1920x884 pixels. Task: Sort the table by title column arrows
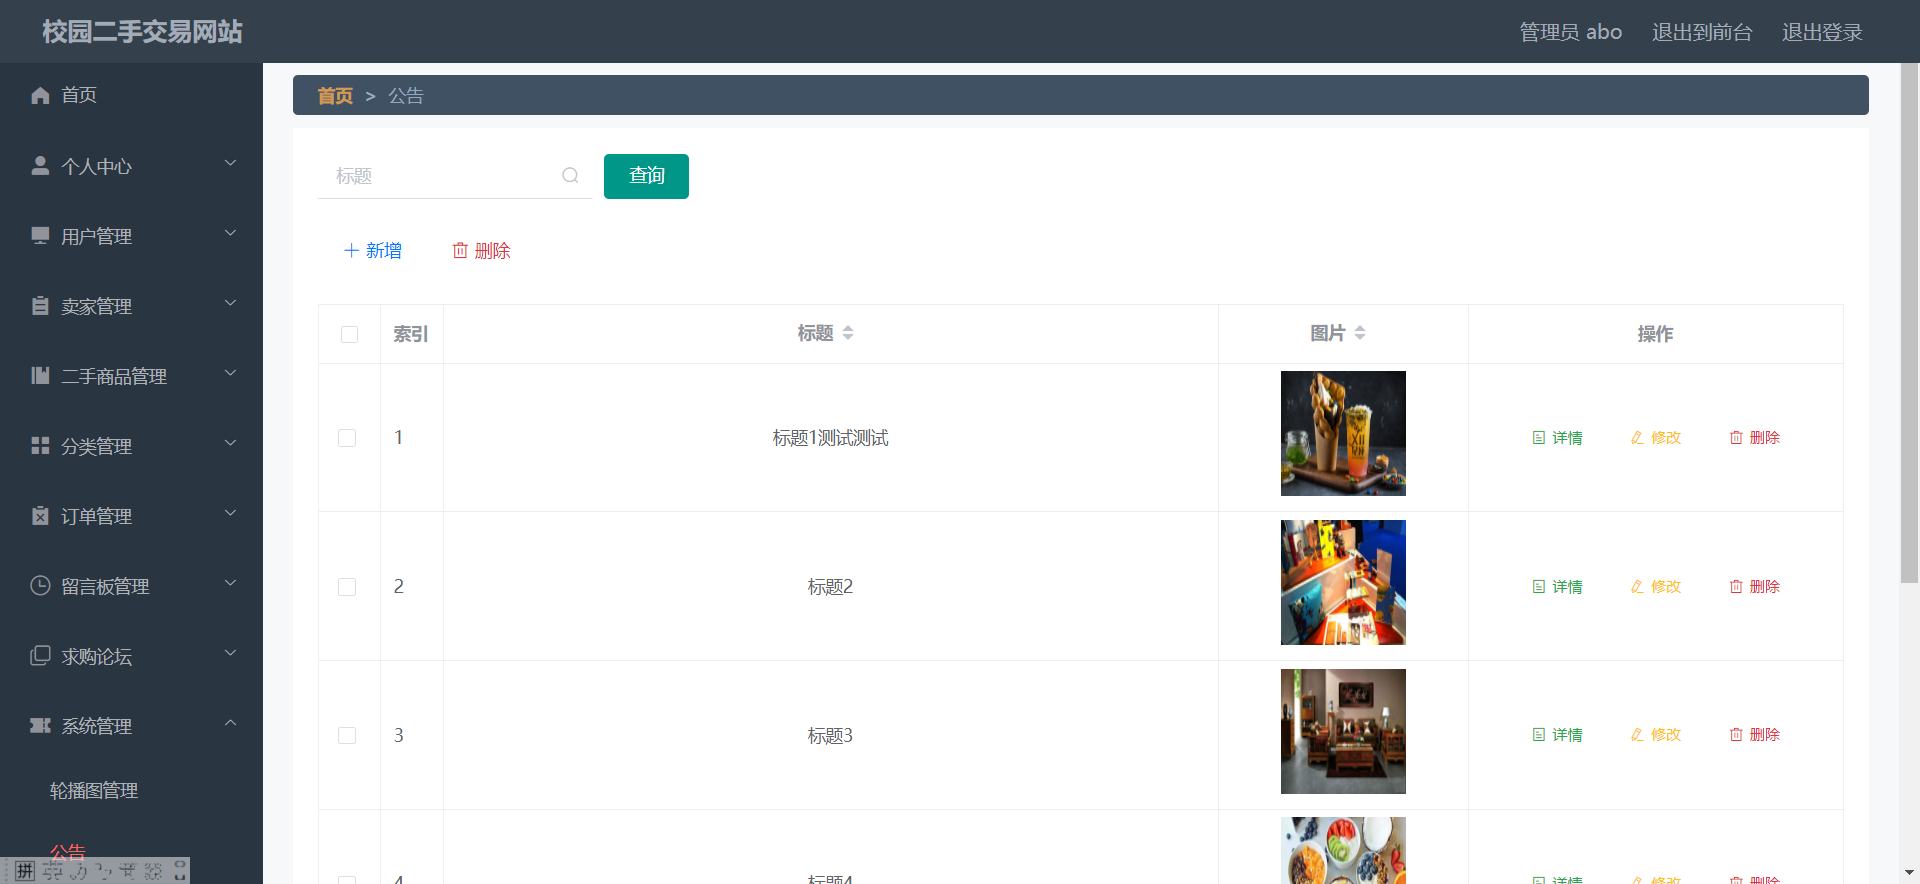pos(848,333)
